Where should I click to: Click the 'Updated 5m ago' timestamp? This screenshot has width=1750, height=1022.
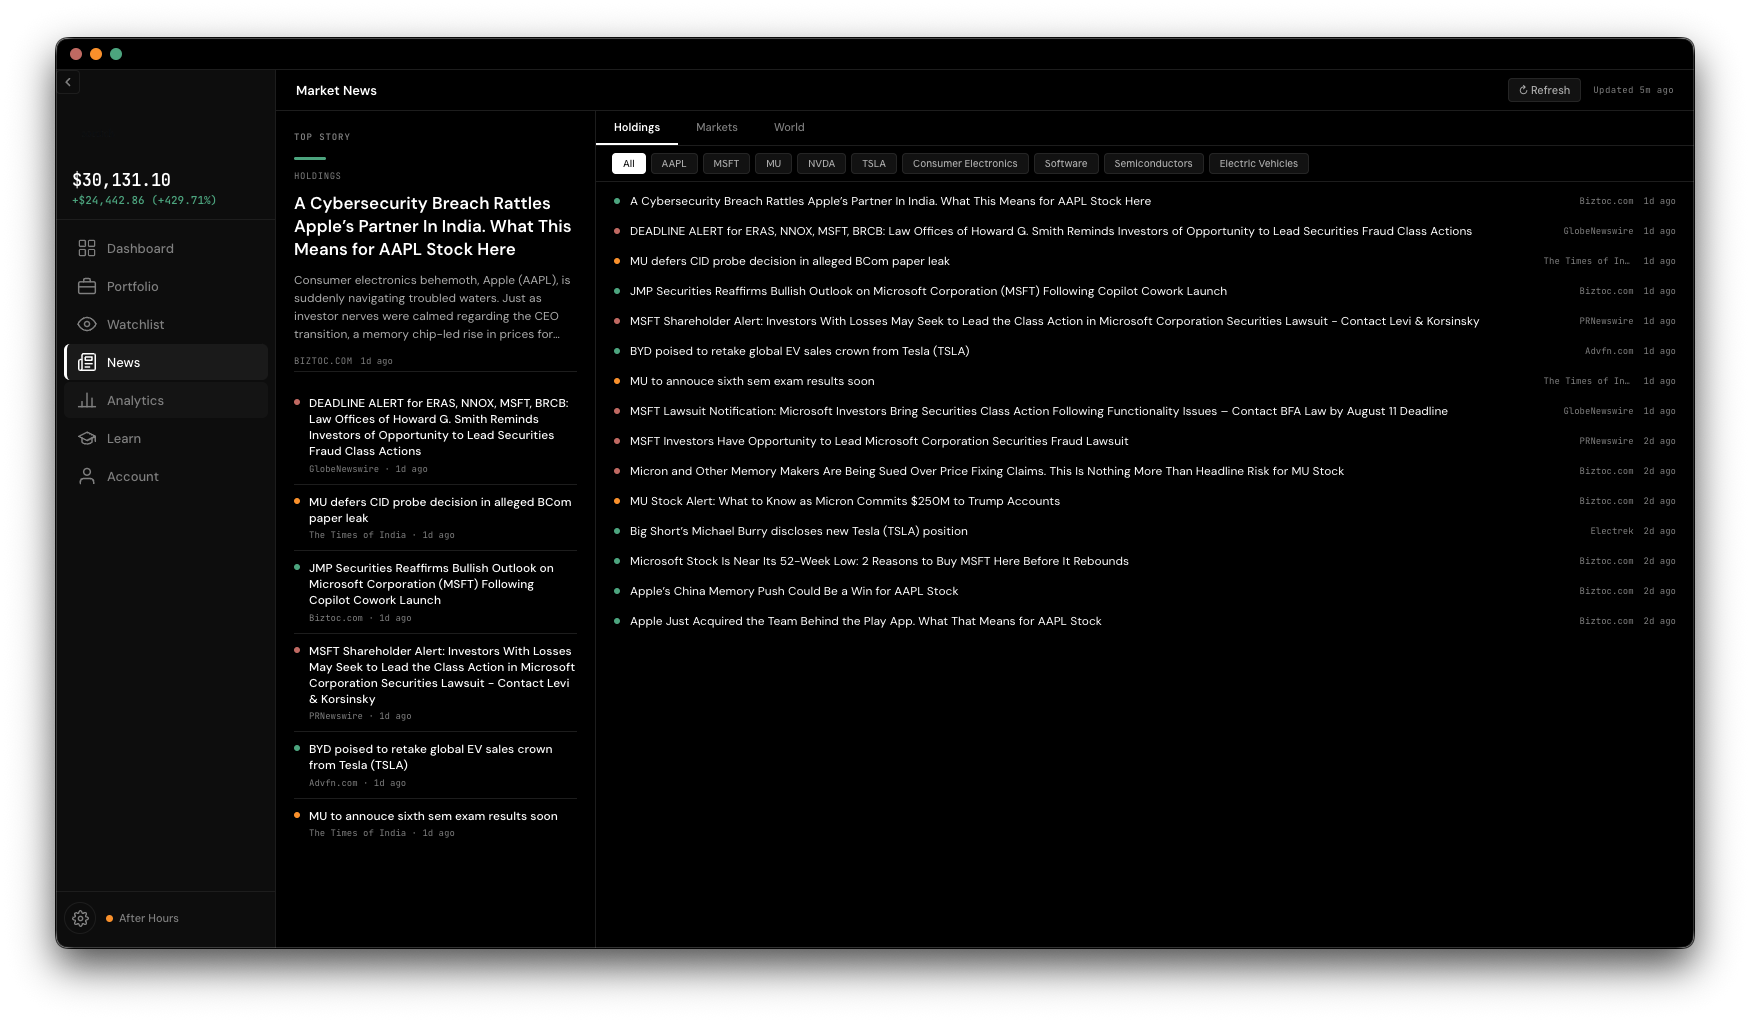click(1633, 90)
